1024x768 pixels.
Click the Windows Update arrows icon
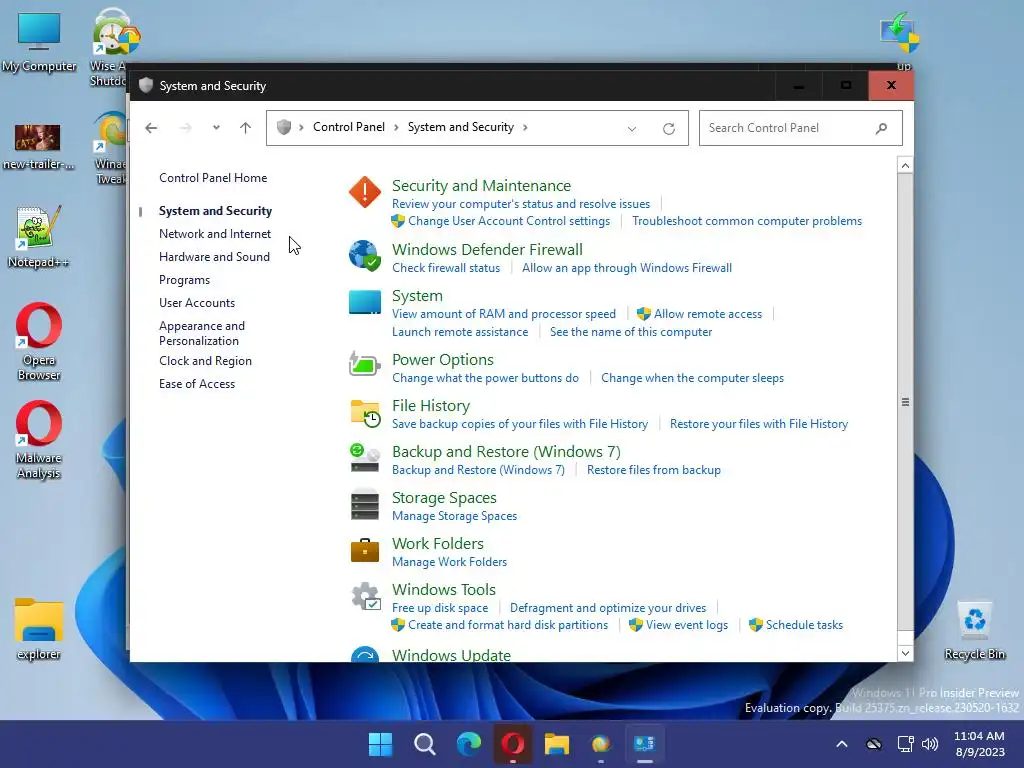point(364,654)
